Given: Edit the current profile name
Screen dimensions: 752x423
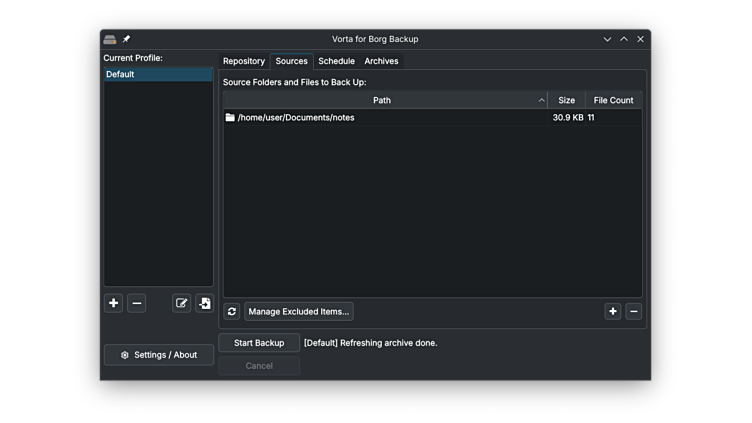Looking at the screenshot, I should point(181,303).
